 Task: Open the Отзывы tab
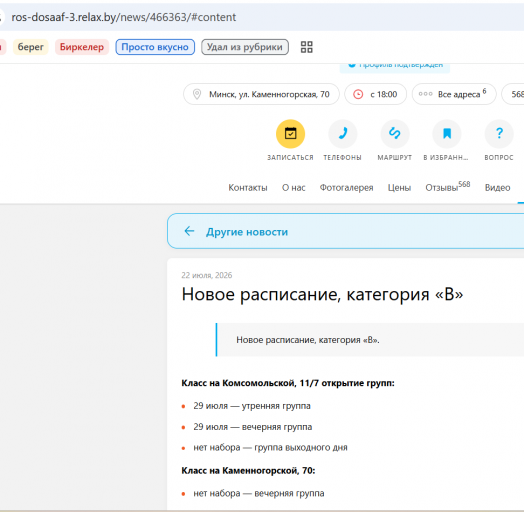pyautogui.click(x=447, y=187)
